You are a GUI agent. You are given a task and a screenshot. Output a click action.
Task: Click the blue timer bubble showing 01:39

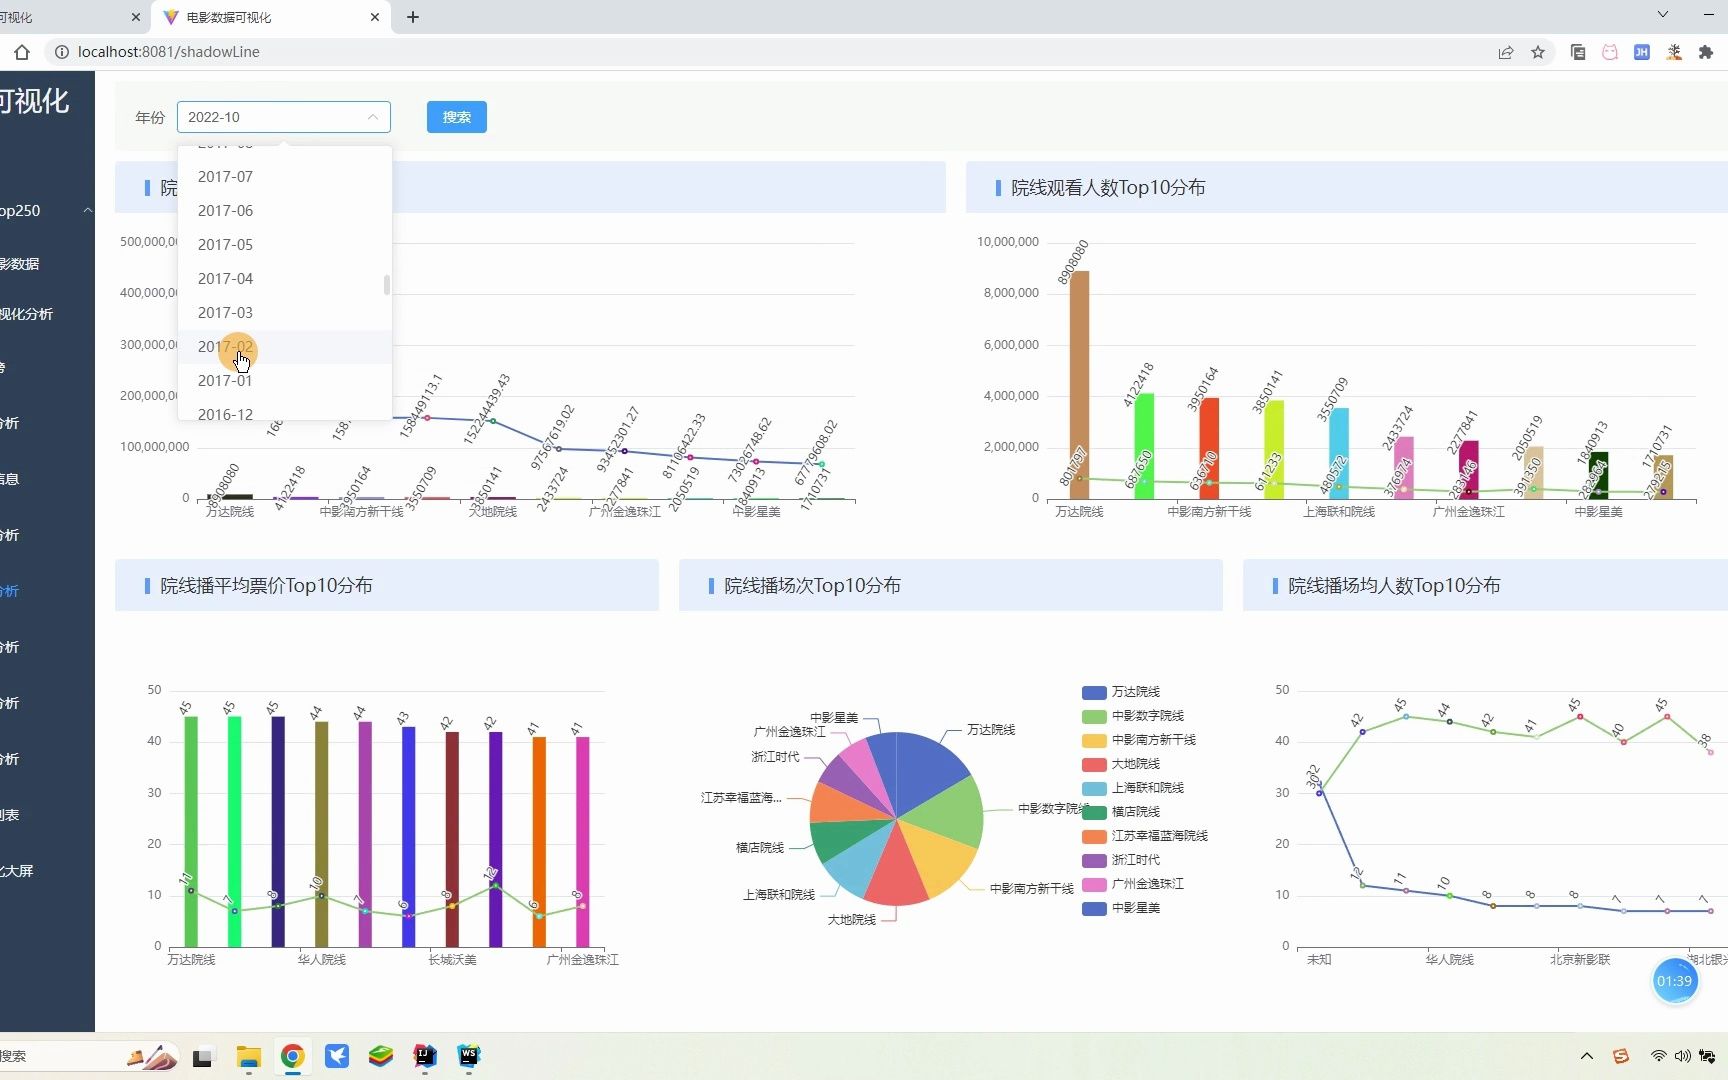click(x=1674, y=981)
